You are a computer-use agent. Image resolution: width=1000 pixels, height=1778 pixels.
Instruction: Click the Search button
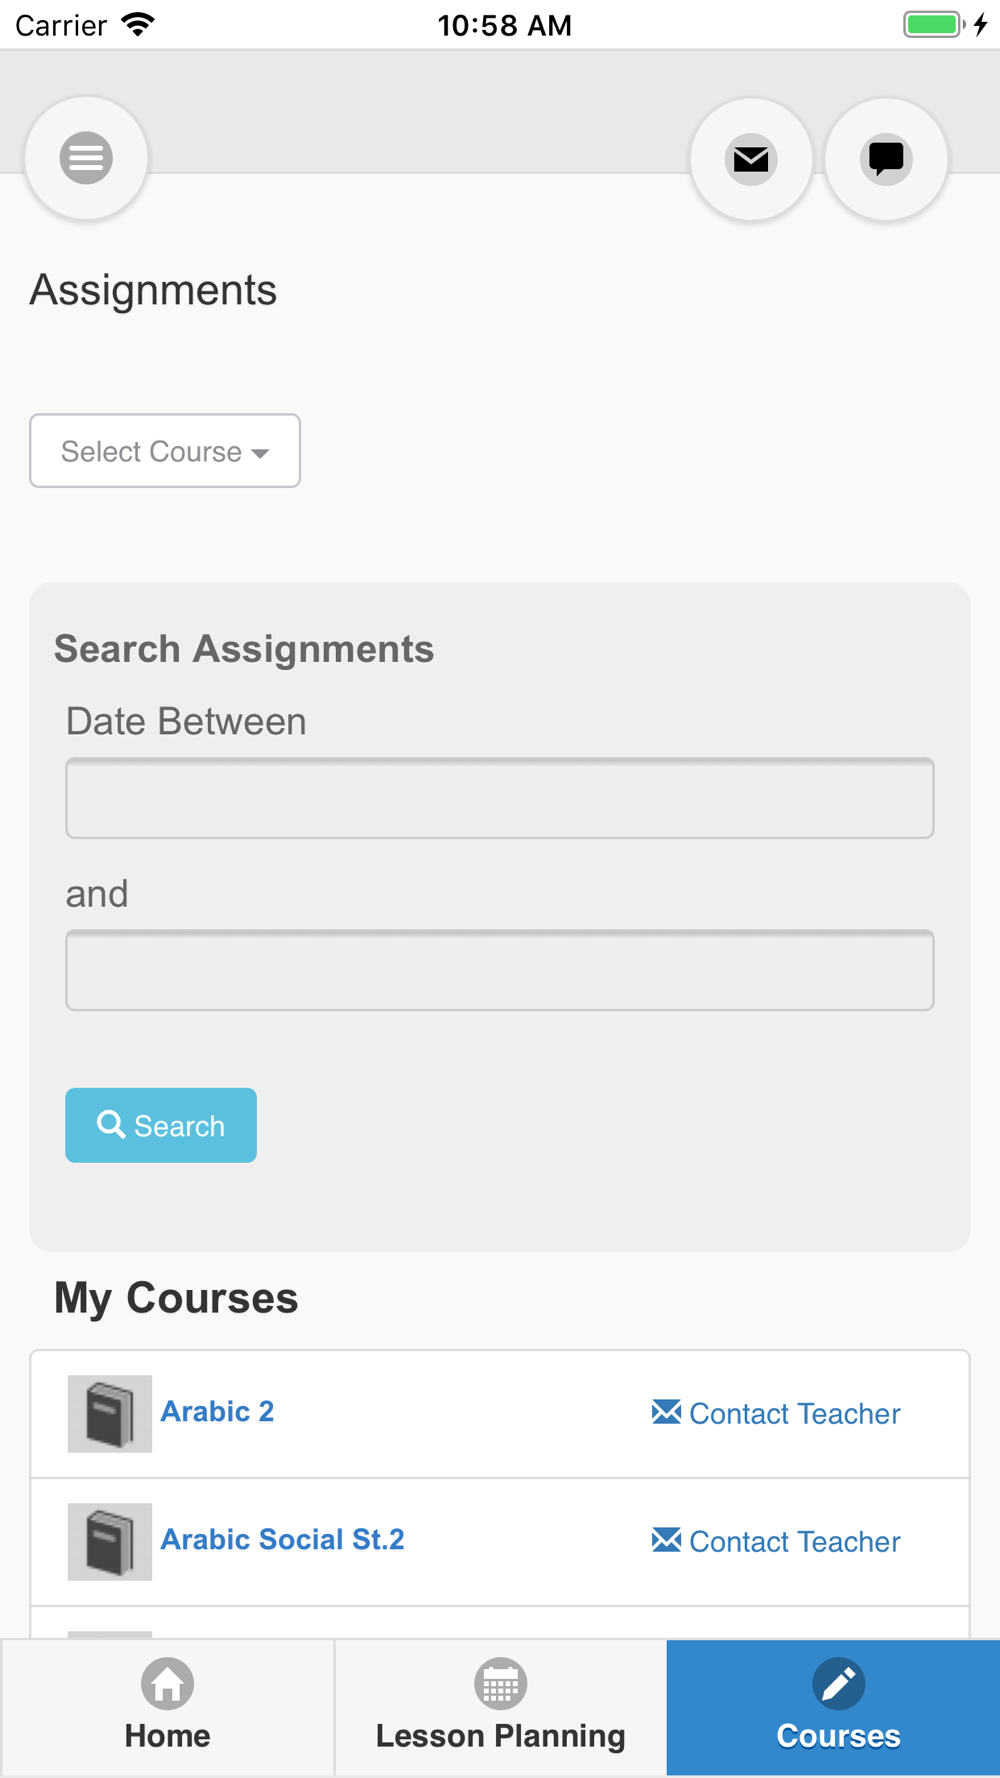pos(161,1125)
